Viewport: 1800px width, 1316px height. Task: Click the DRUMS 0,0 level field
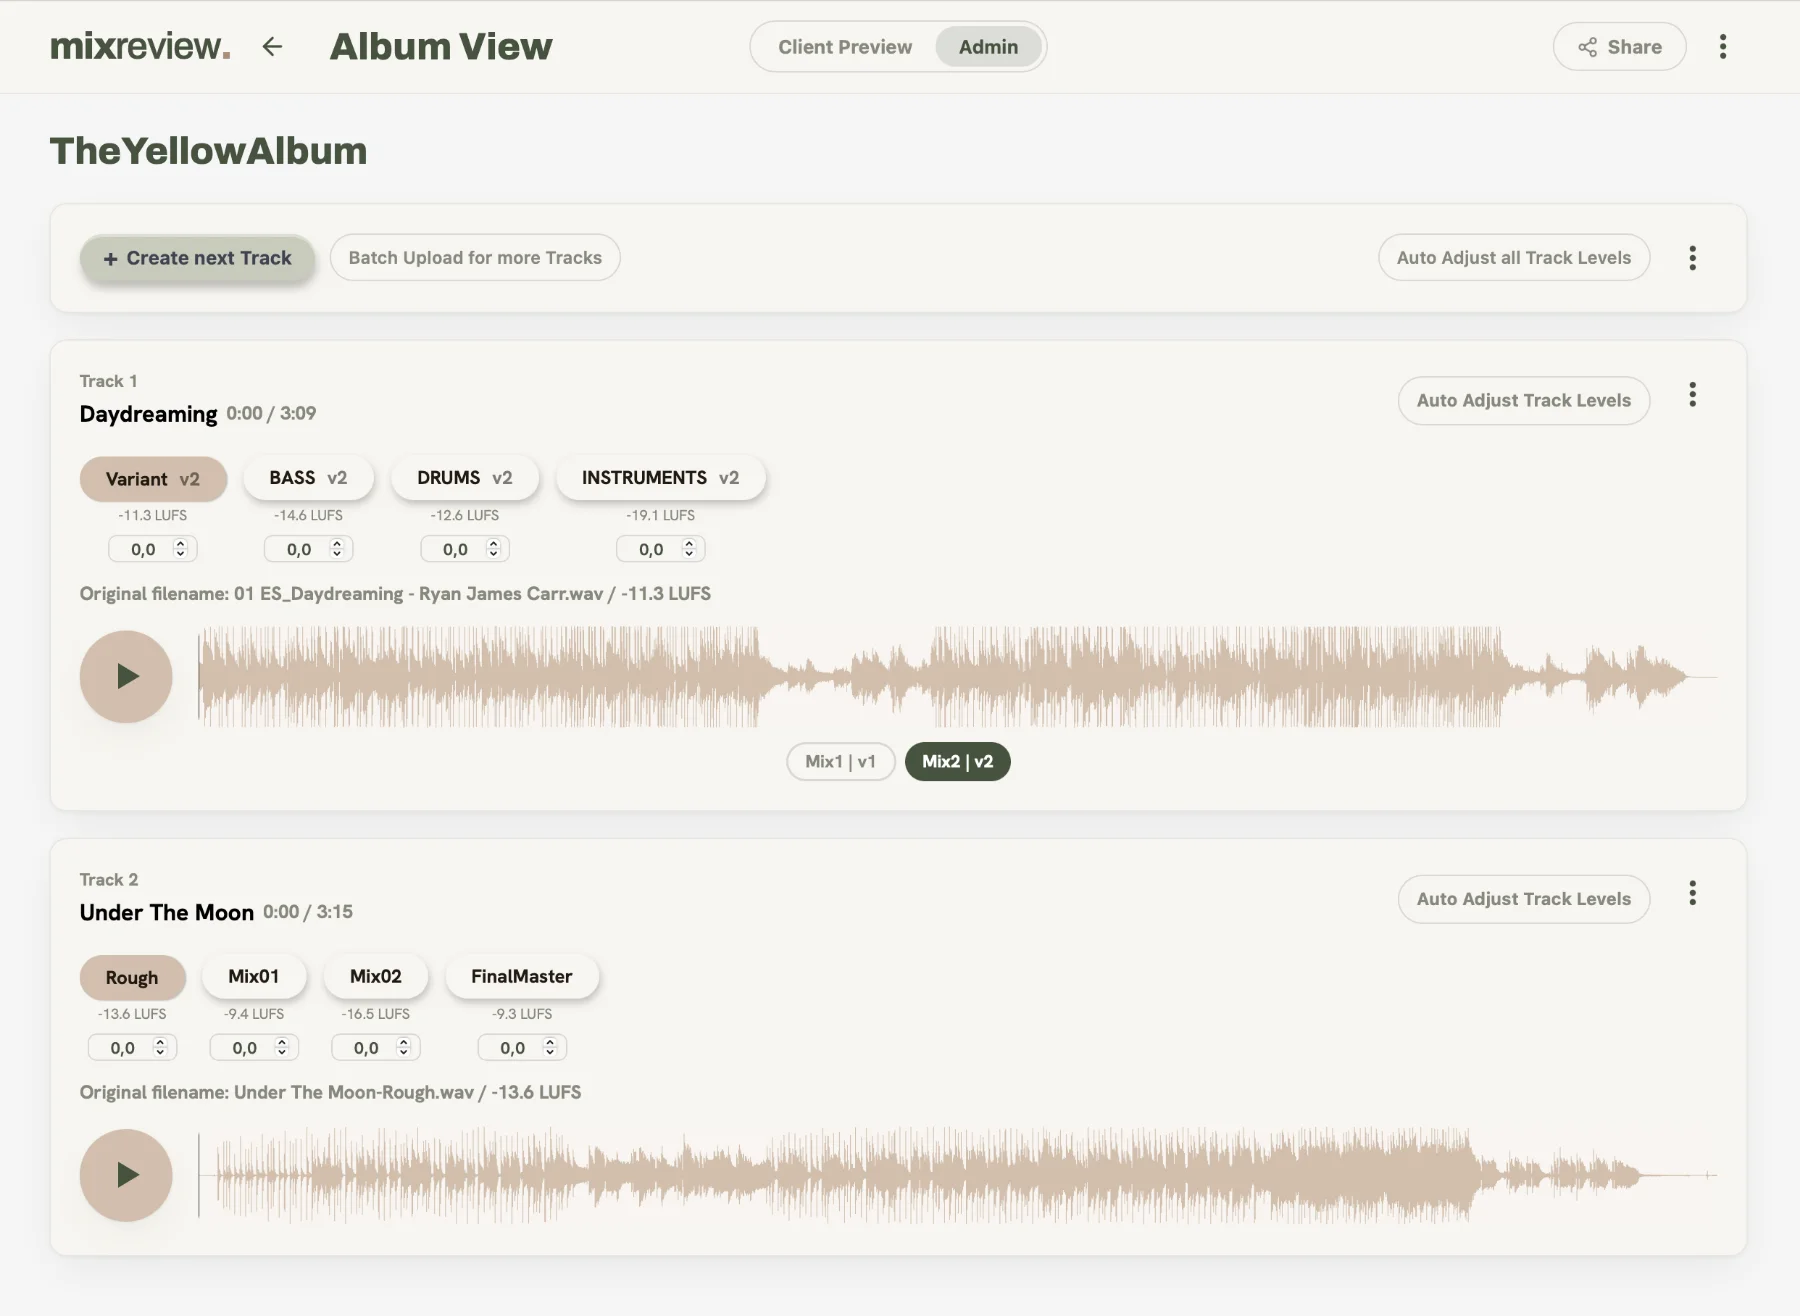(464, 549)
